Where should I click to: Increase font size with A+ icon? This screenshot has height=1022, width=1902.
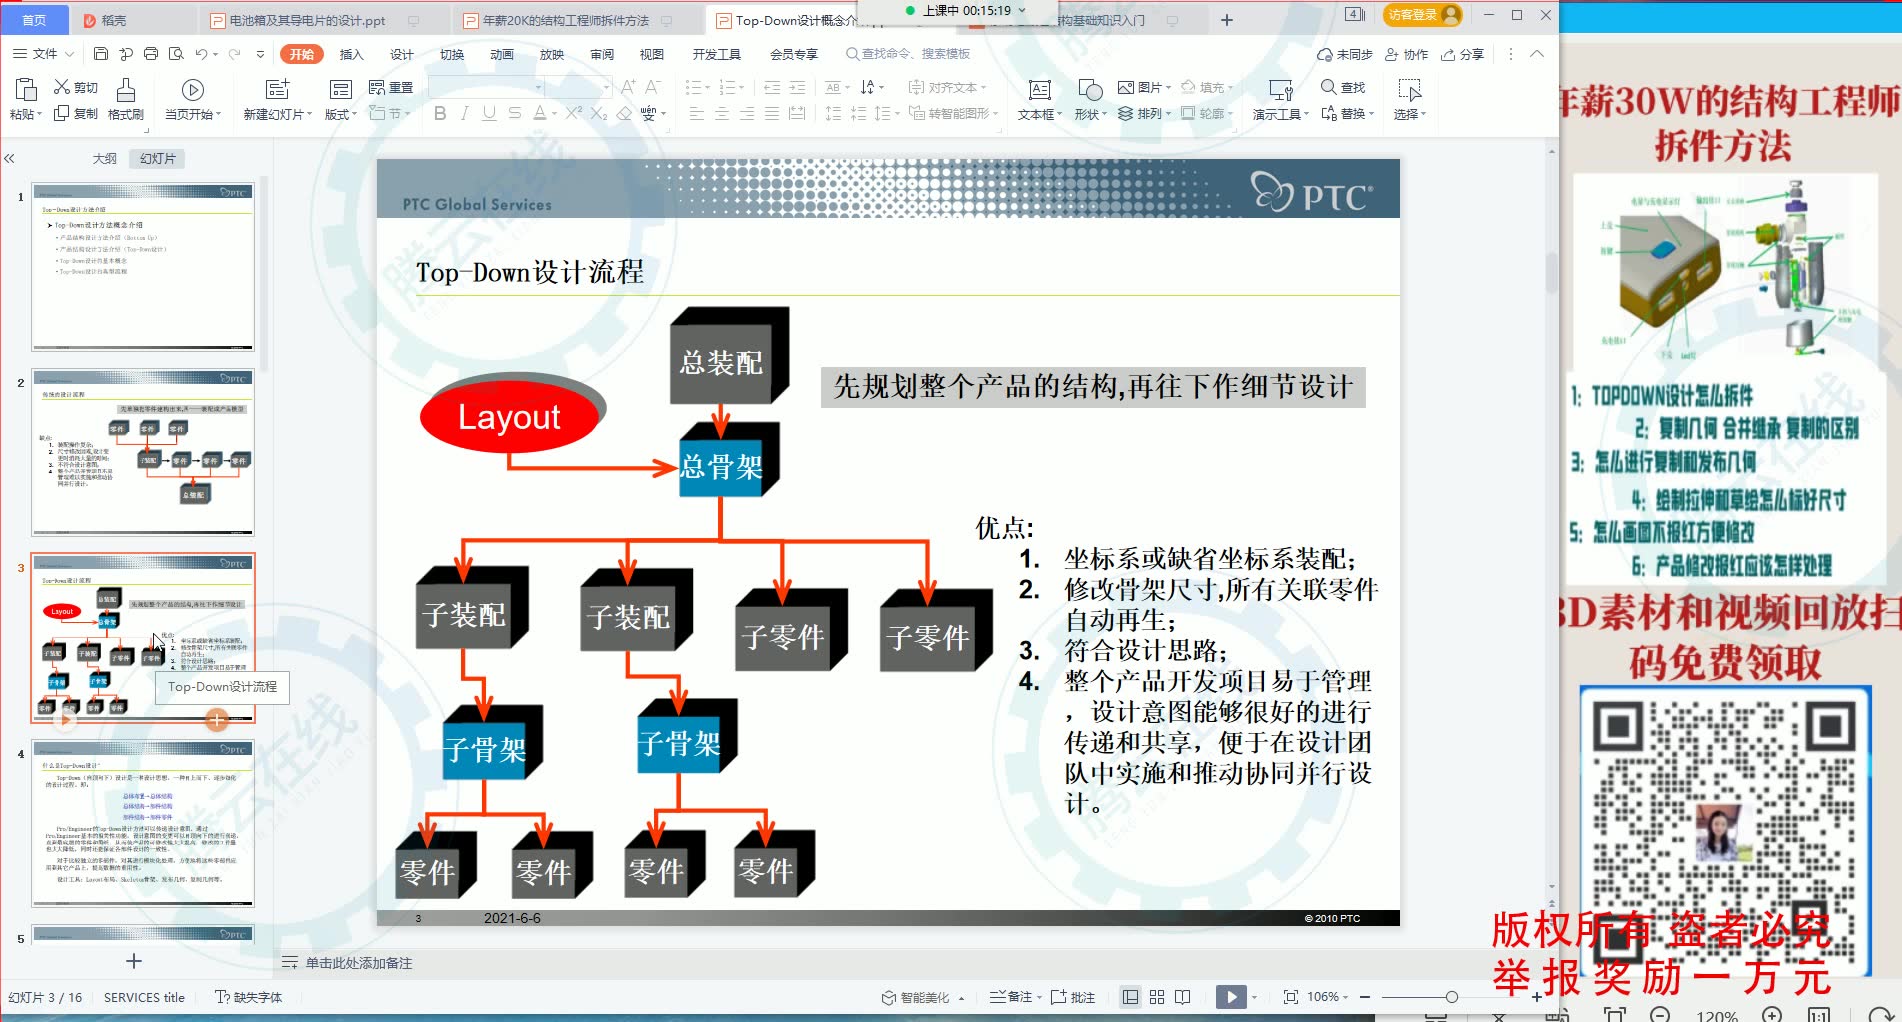[628, 88]
